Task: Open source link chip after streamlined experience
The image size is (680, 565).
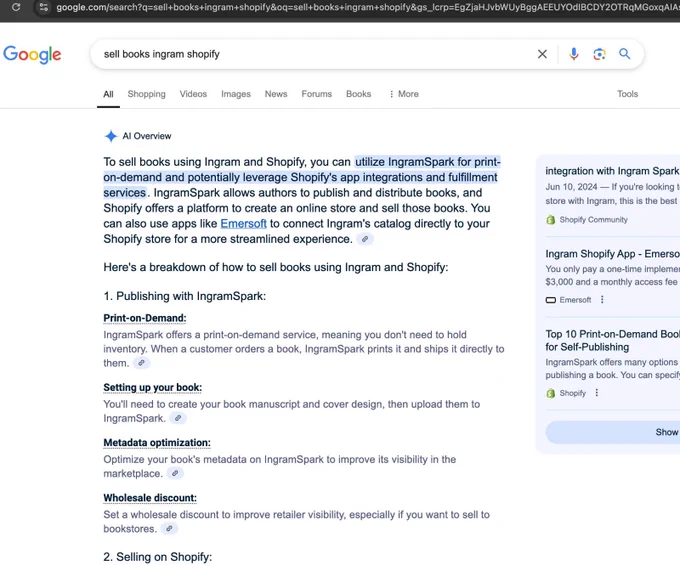Action: (365, 239)
